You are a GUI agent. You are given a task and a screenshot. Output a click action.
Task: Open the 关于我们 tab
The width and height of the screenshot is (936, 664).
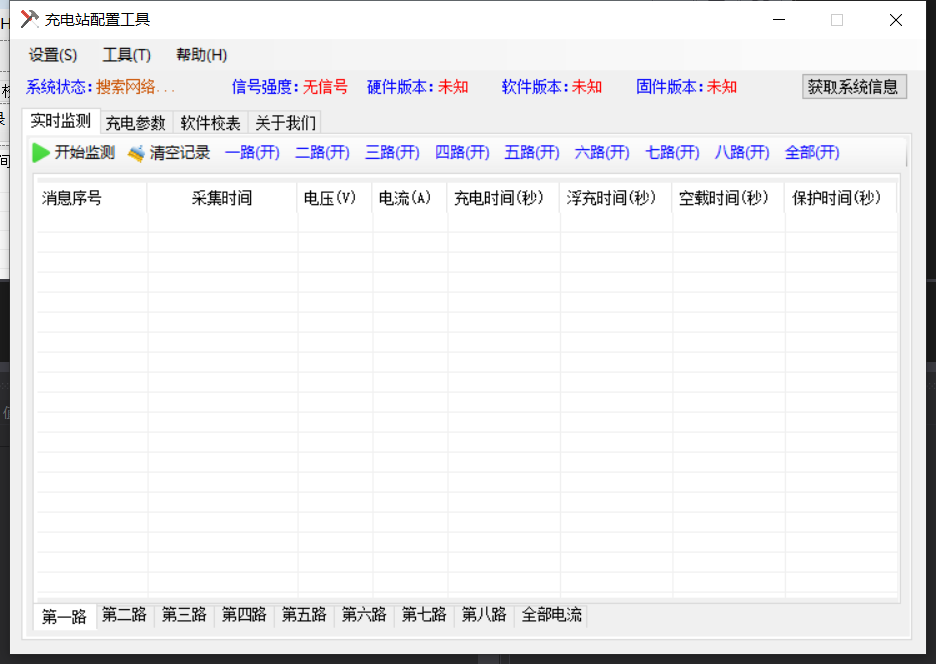285,123
